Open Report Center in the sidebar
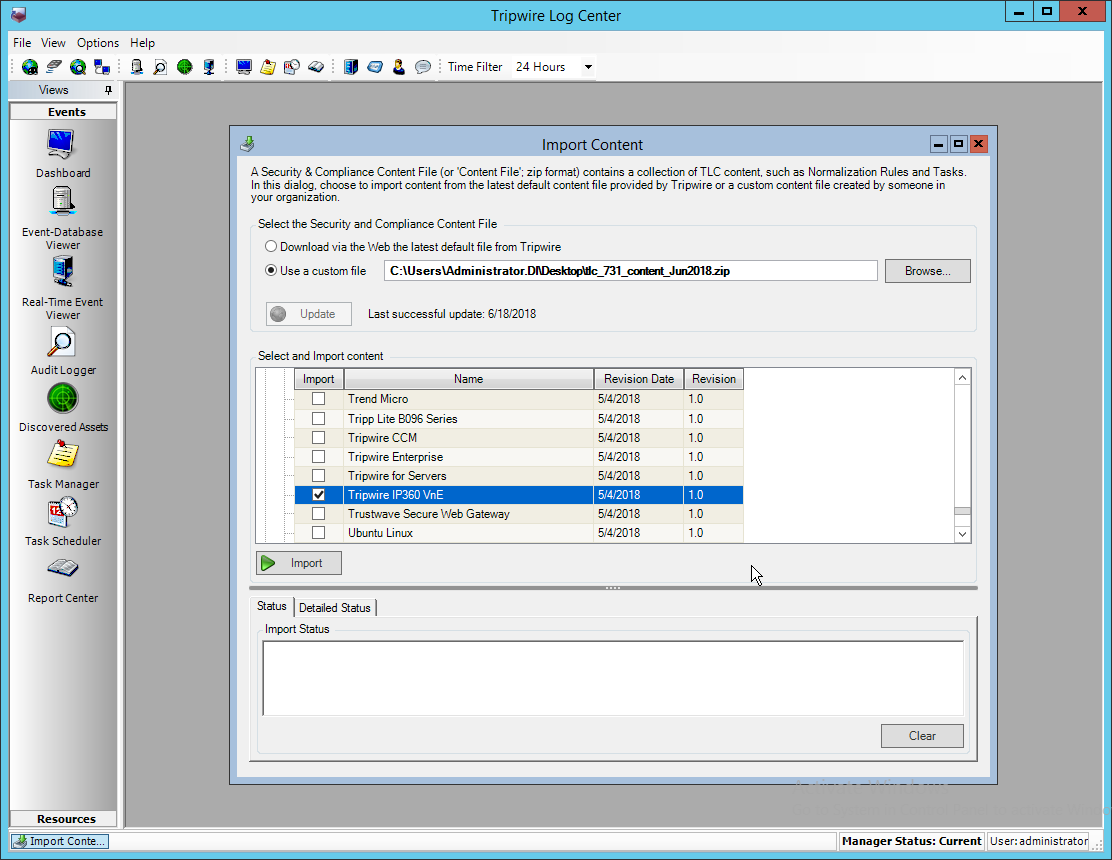1112x860 pixels. (x=62, y=580)
